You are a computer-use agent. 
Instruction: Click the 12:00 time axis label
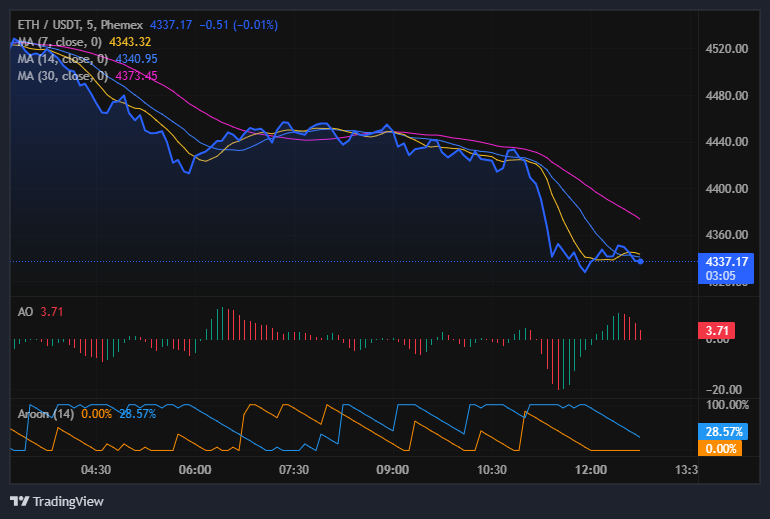591,470
